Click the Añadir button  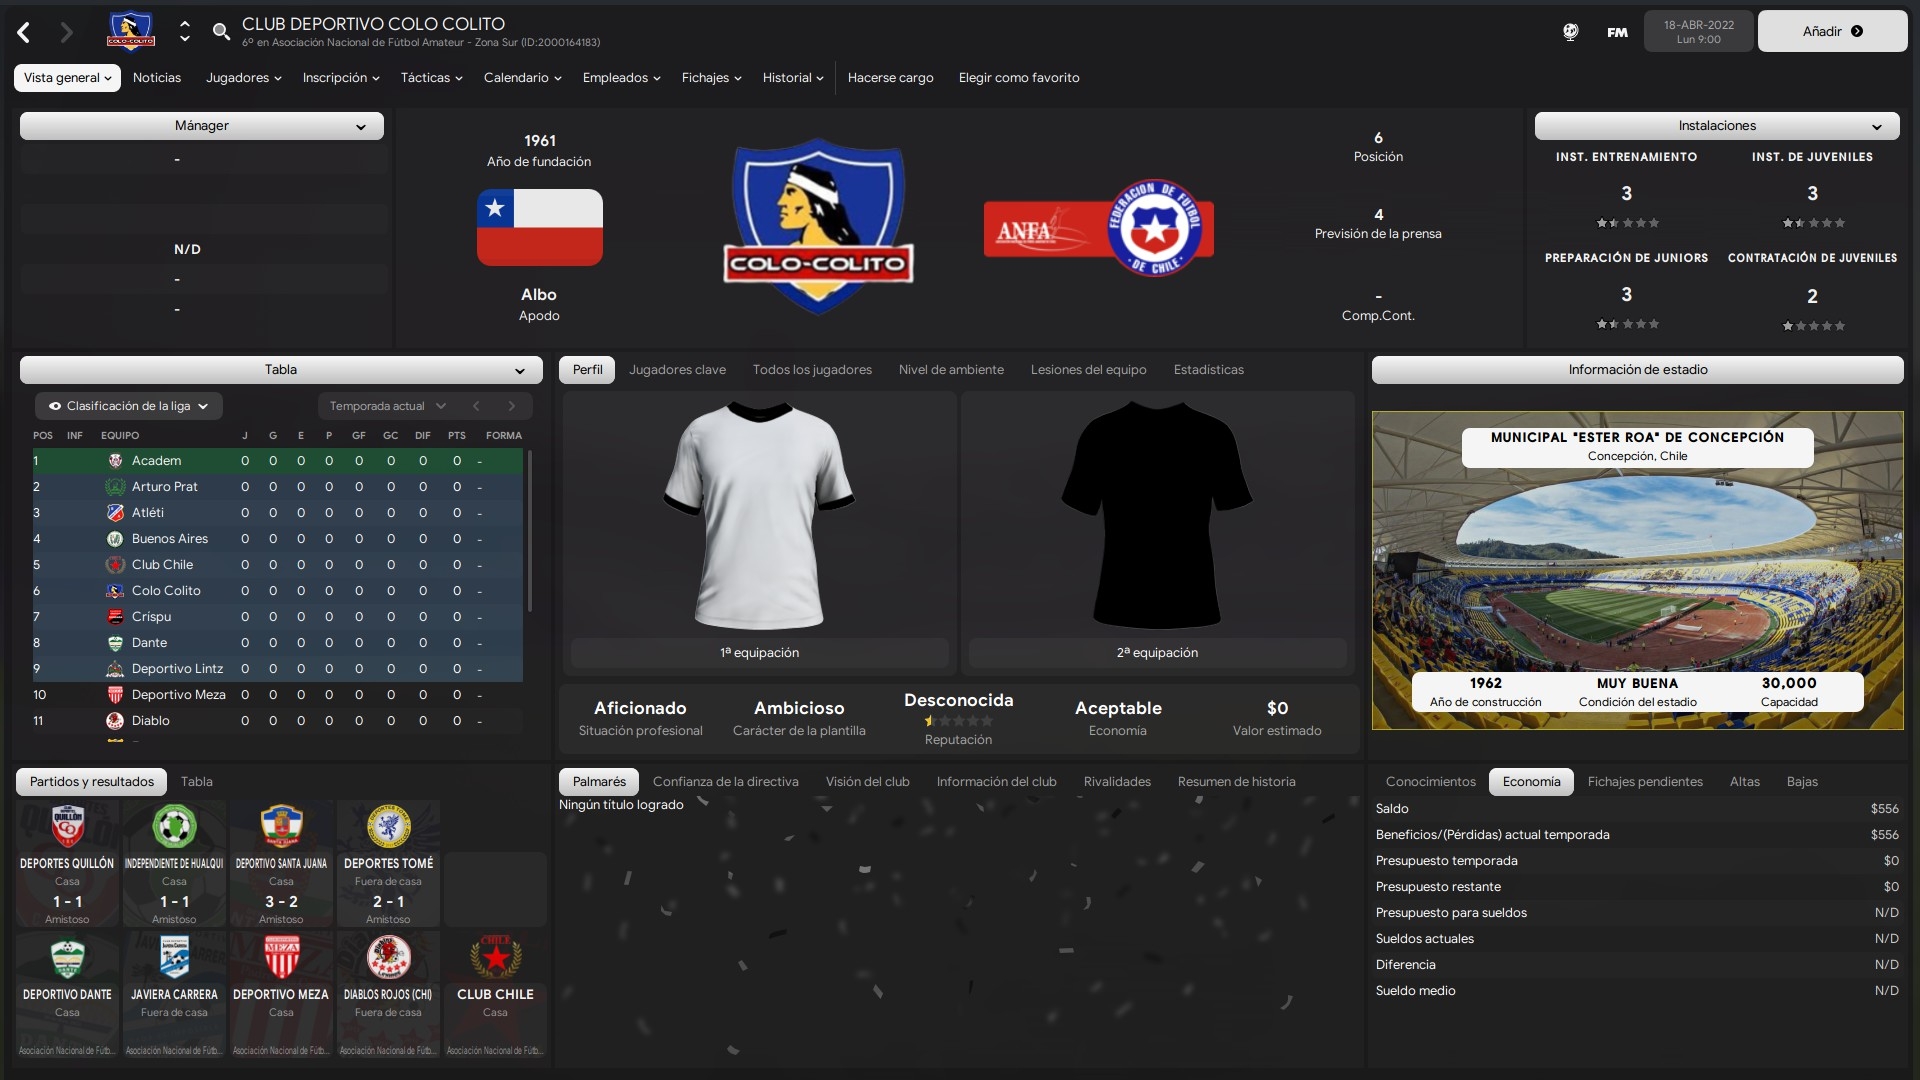coord(1832,31)
